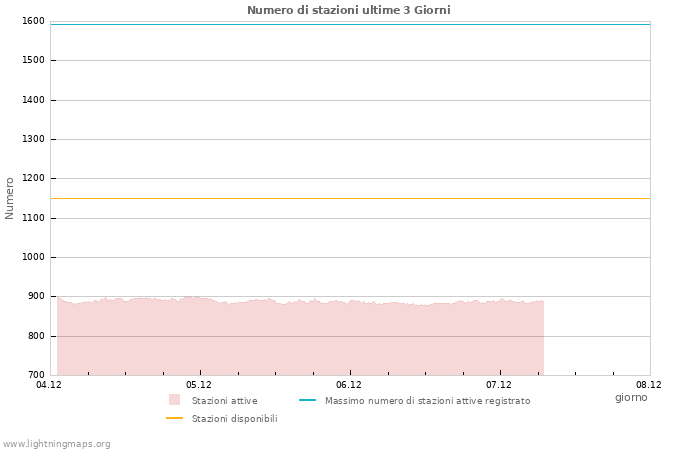Viewport: 700px width, 450px height.
Task: Click the blue Massimo numero legend line marker
Action: (x=307, y=400)
